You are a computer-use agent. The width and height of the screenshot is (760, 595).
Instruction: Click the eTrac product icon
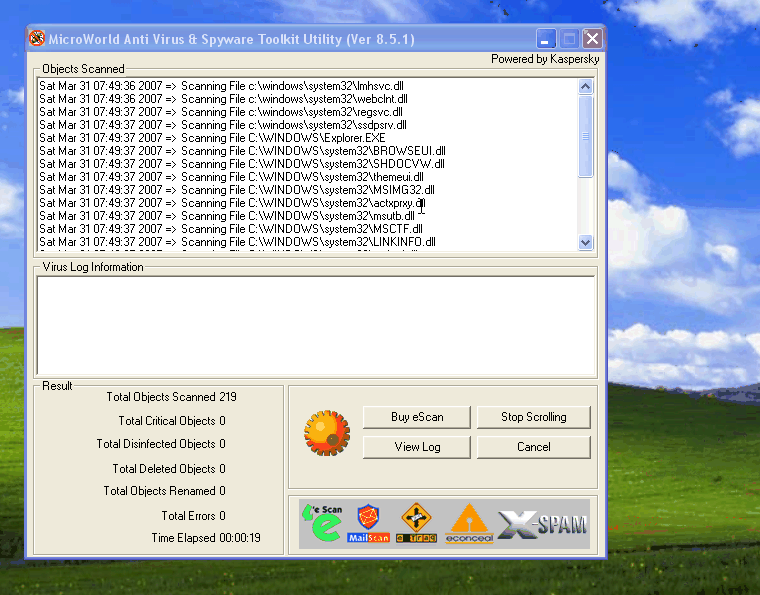tap(416, 523)
